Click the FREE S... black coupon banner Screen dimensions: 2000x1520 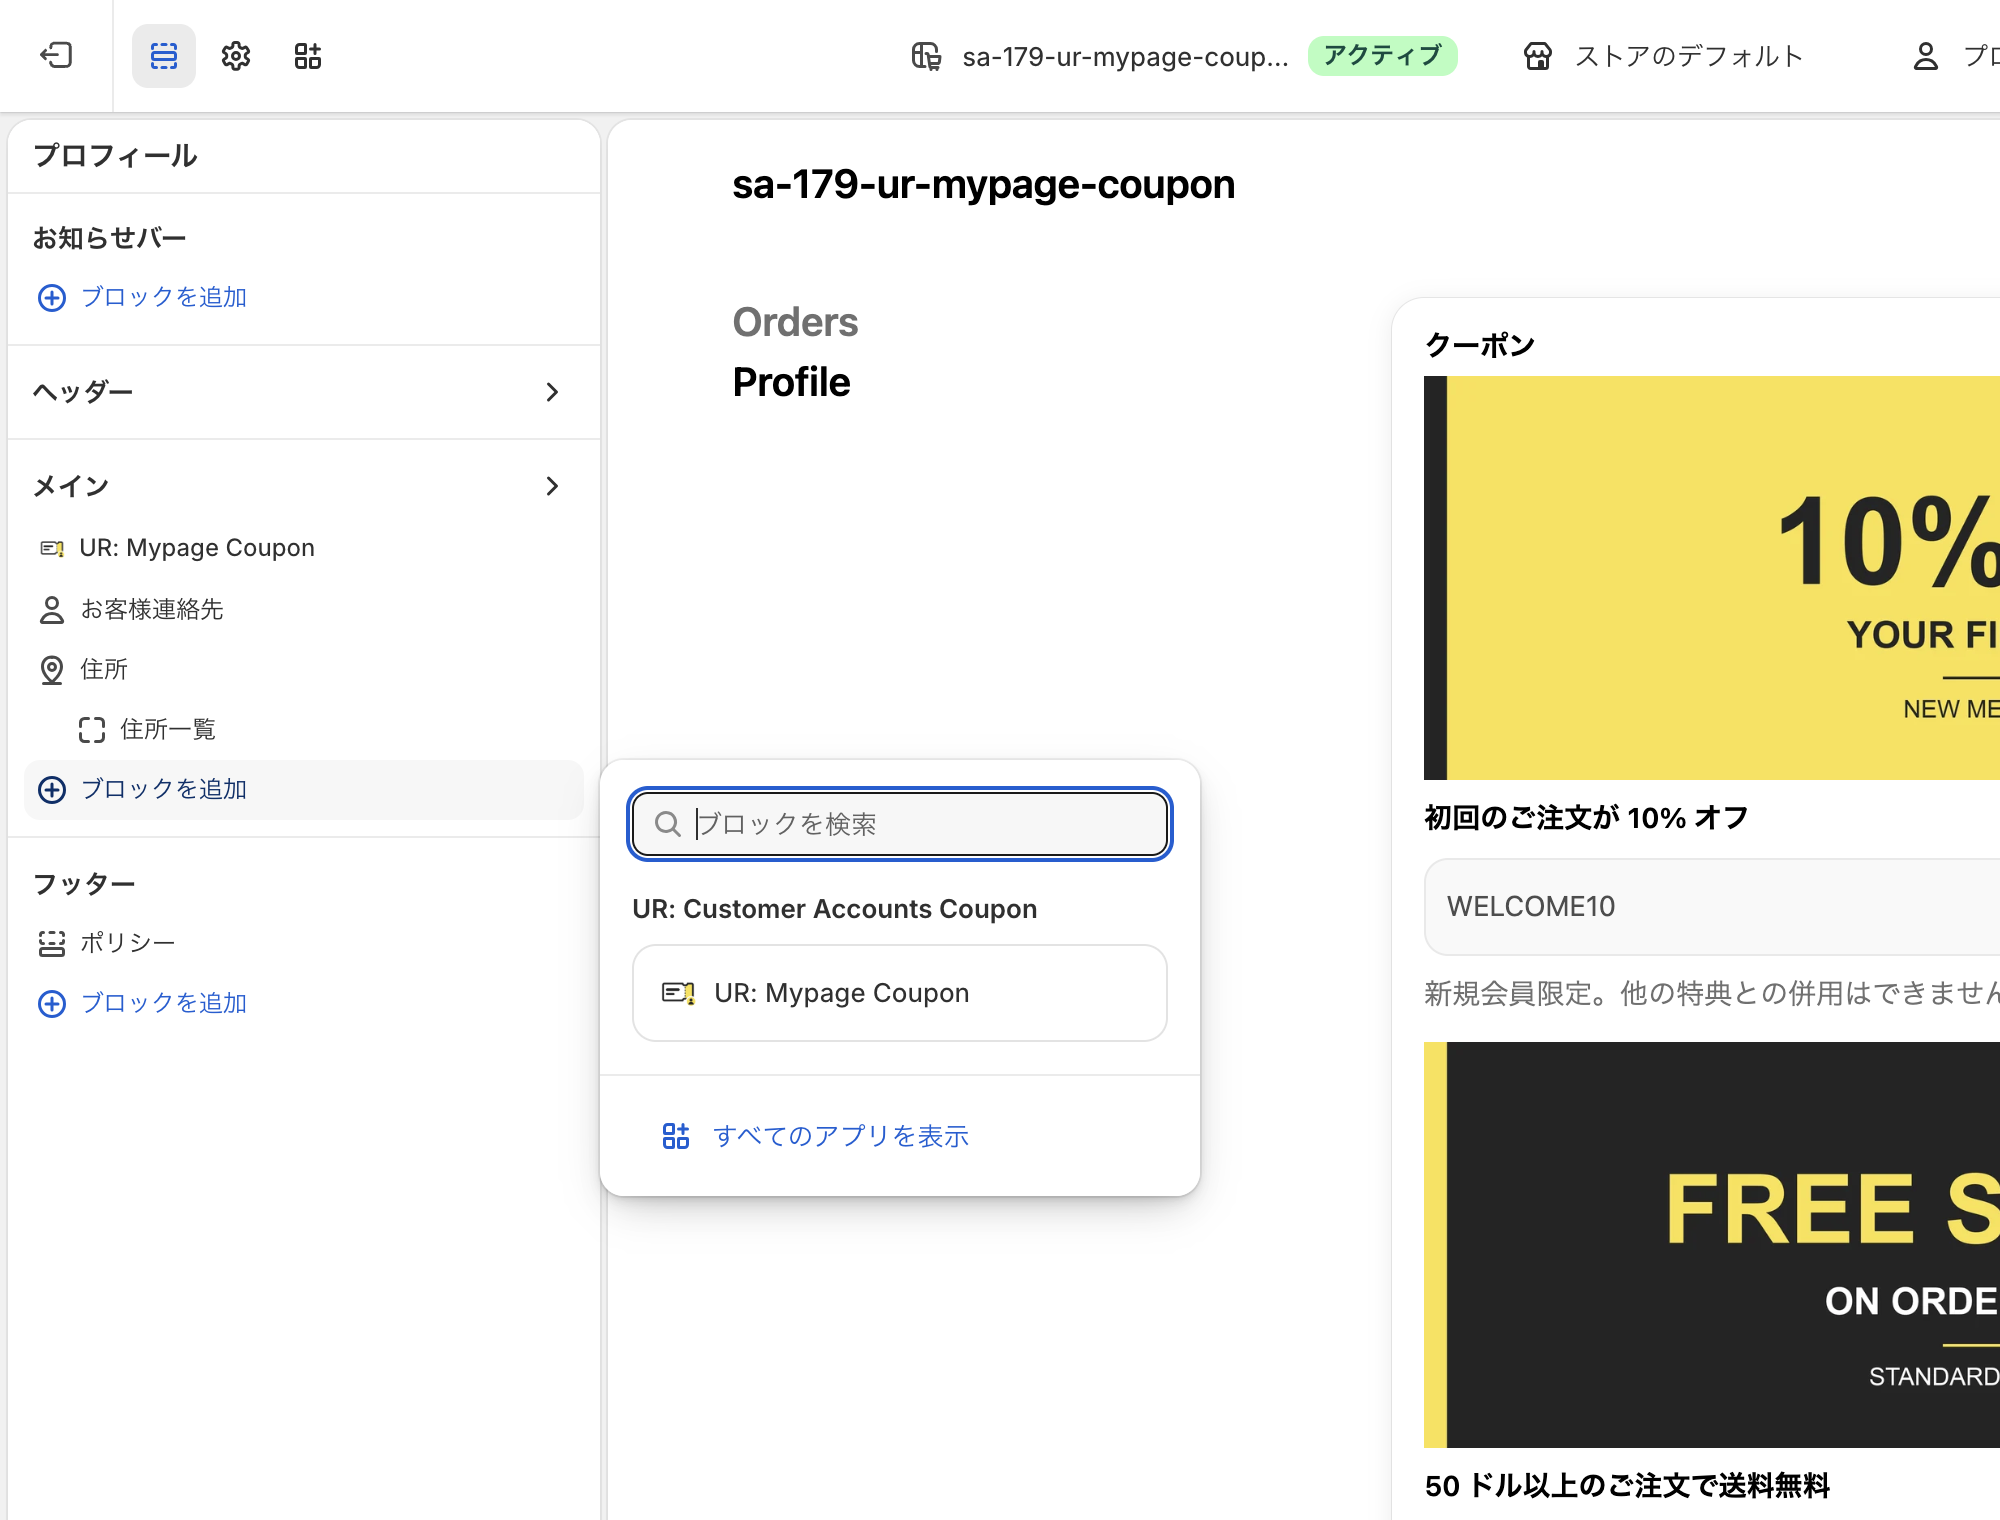click(1712, 1245)
